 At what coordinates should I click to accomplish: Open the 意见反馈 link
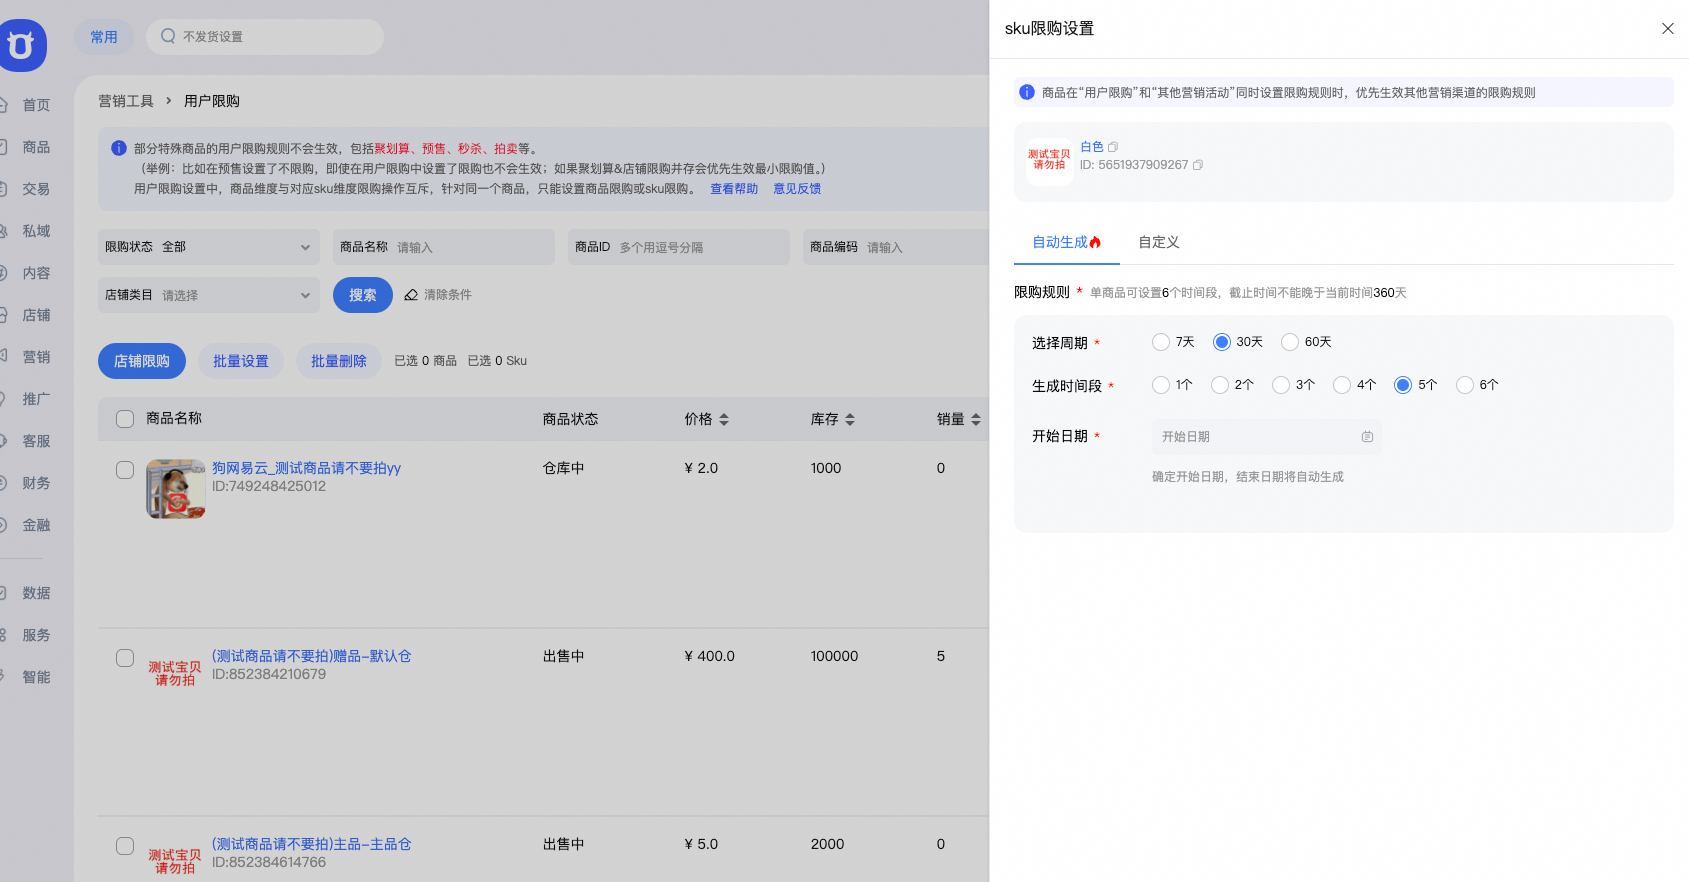click(797, 189)
